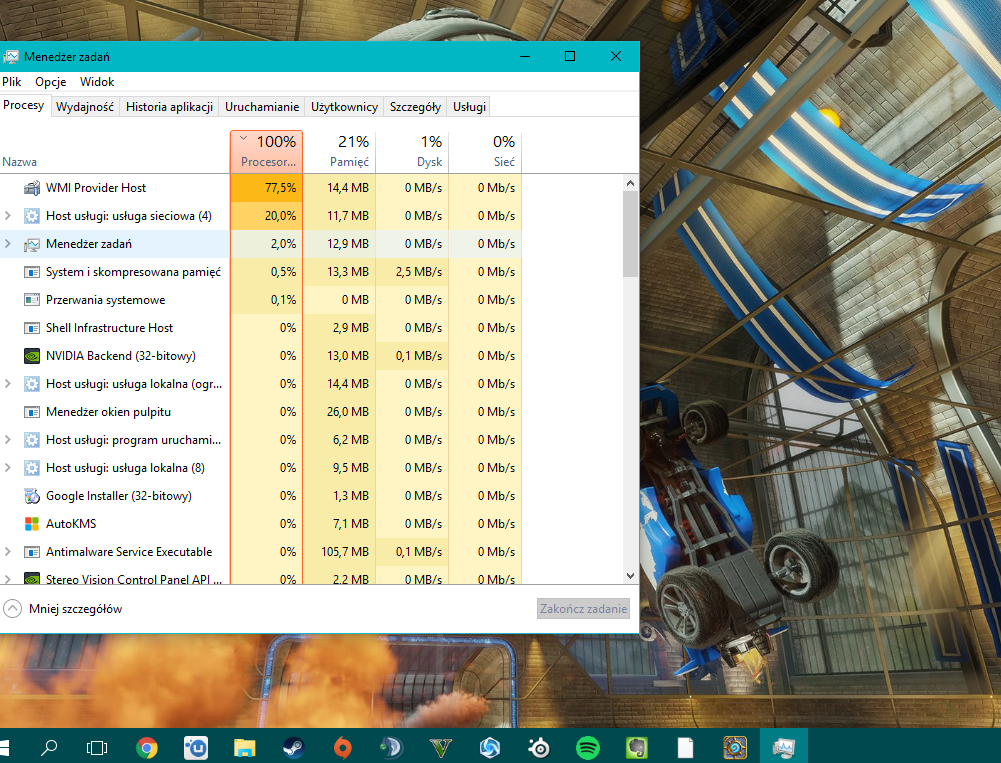Click the blank document taskbar icon
Viewport: 1001px width, 763px height.
tap(686, 747)
